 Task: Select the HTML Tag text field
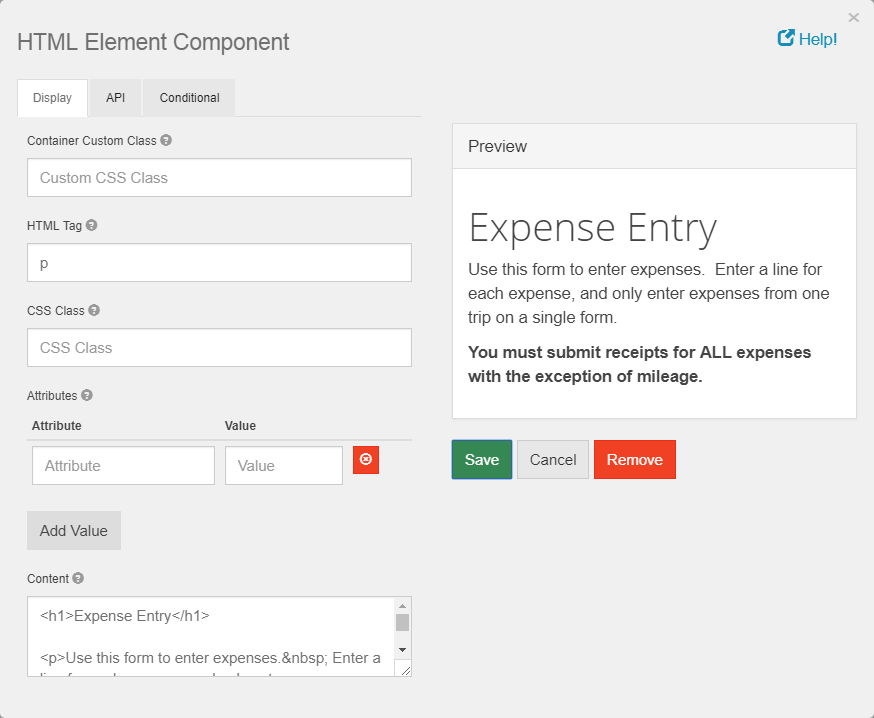pyautogui.click(x=219, y=262)
